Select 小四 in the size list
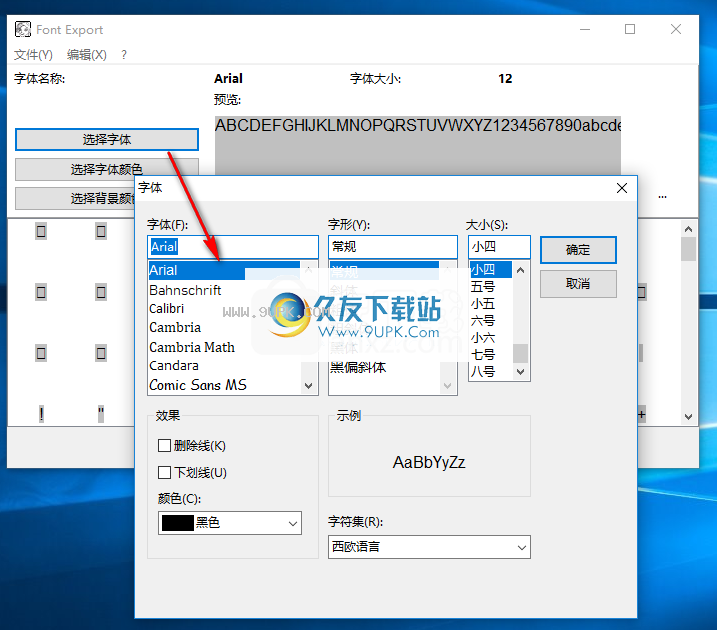 (x=490, y=270)
